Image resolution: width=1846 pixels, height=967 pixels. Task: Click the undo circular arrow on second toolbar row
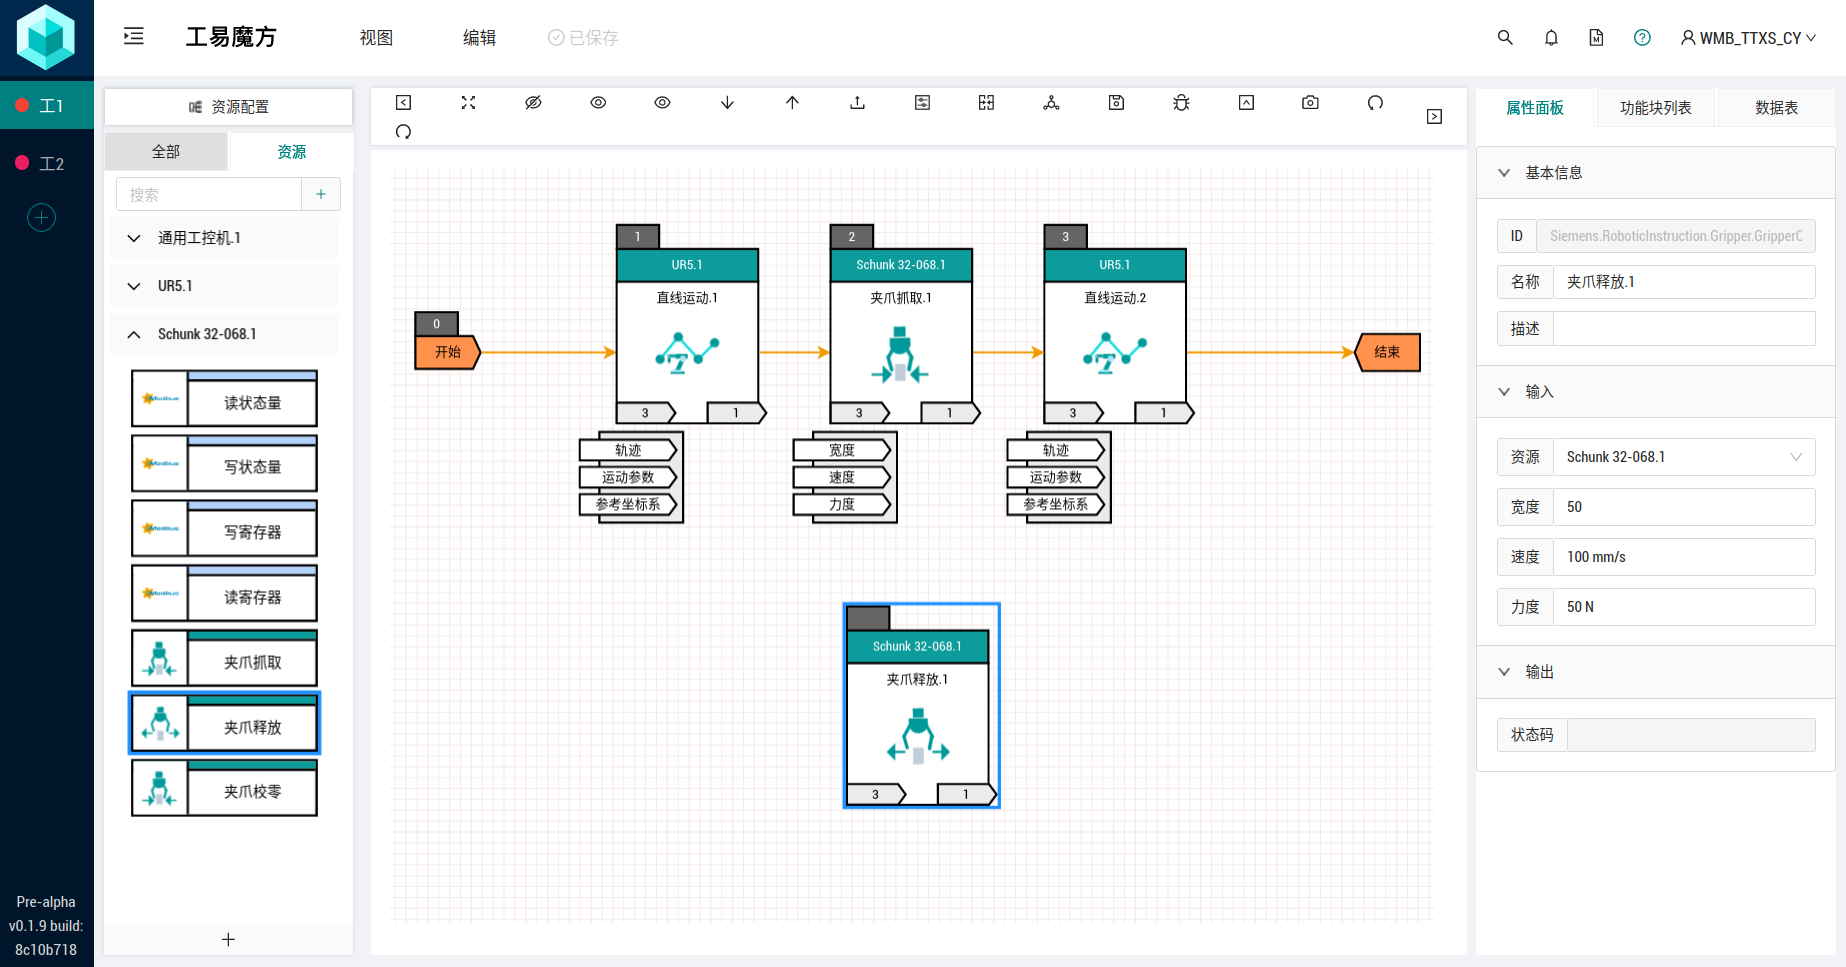pos(403,131)
